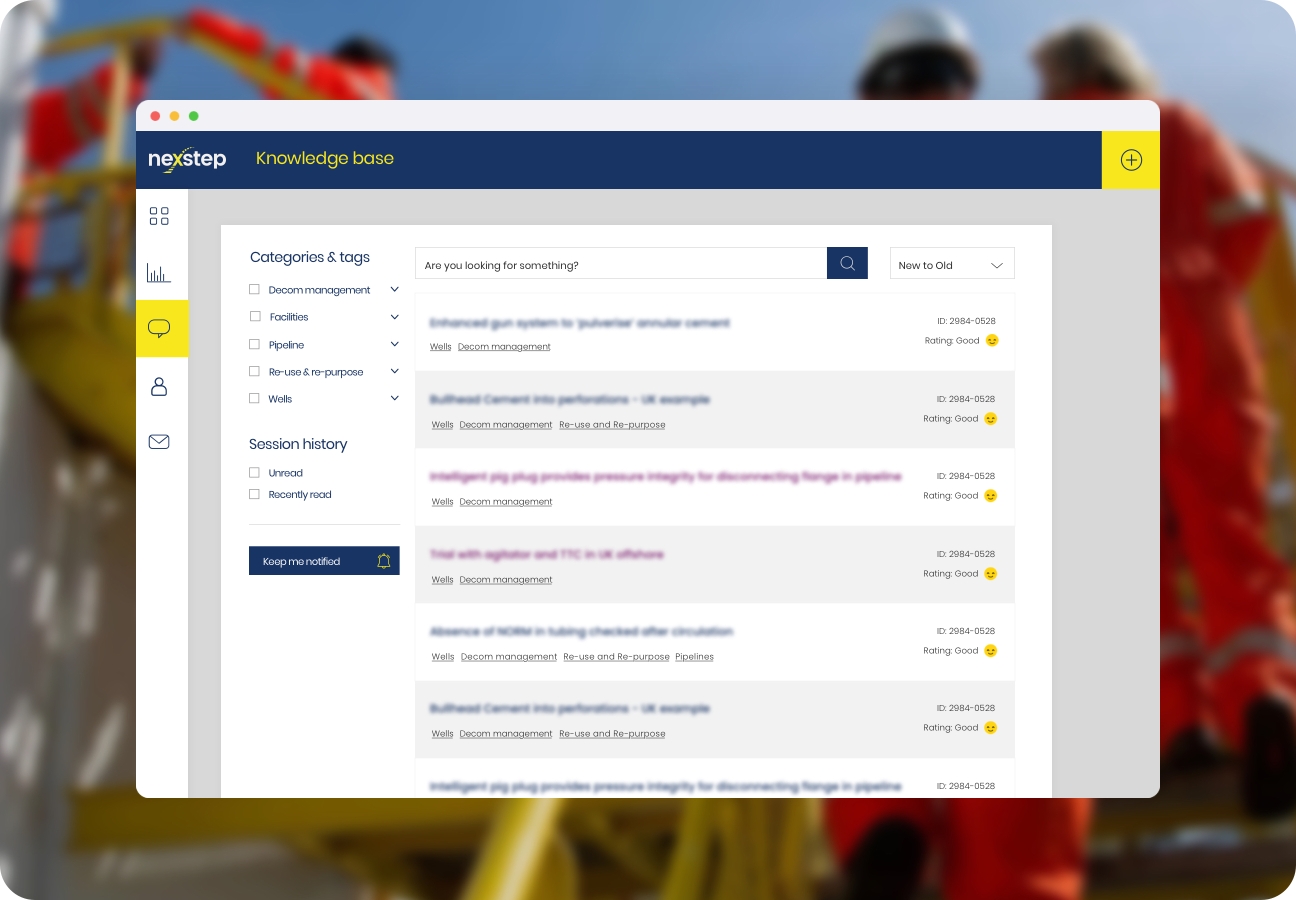Open the envelope mail icon in sidebar
Screen dimensions: 1296x900
click(x=159, y=441)
